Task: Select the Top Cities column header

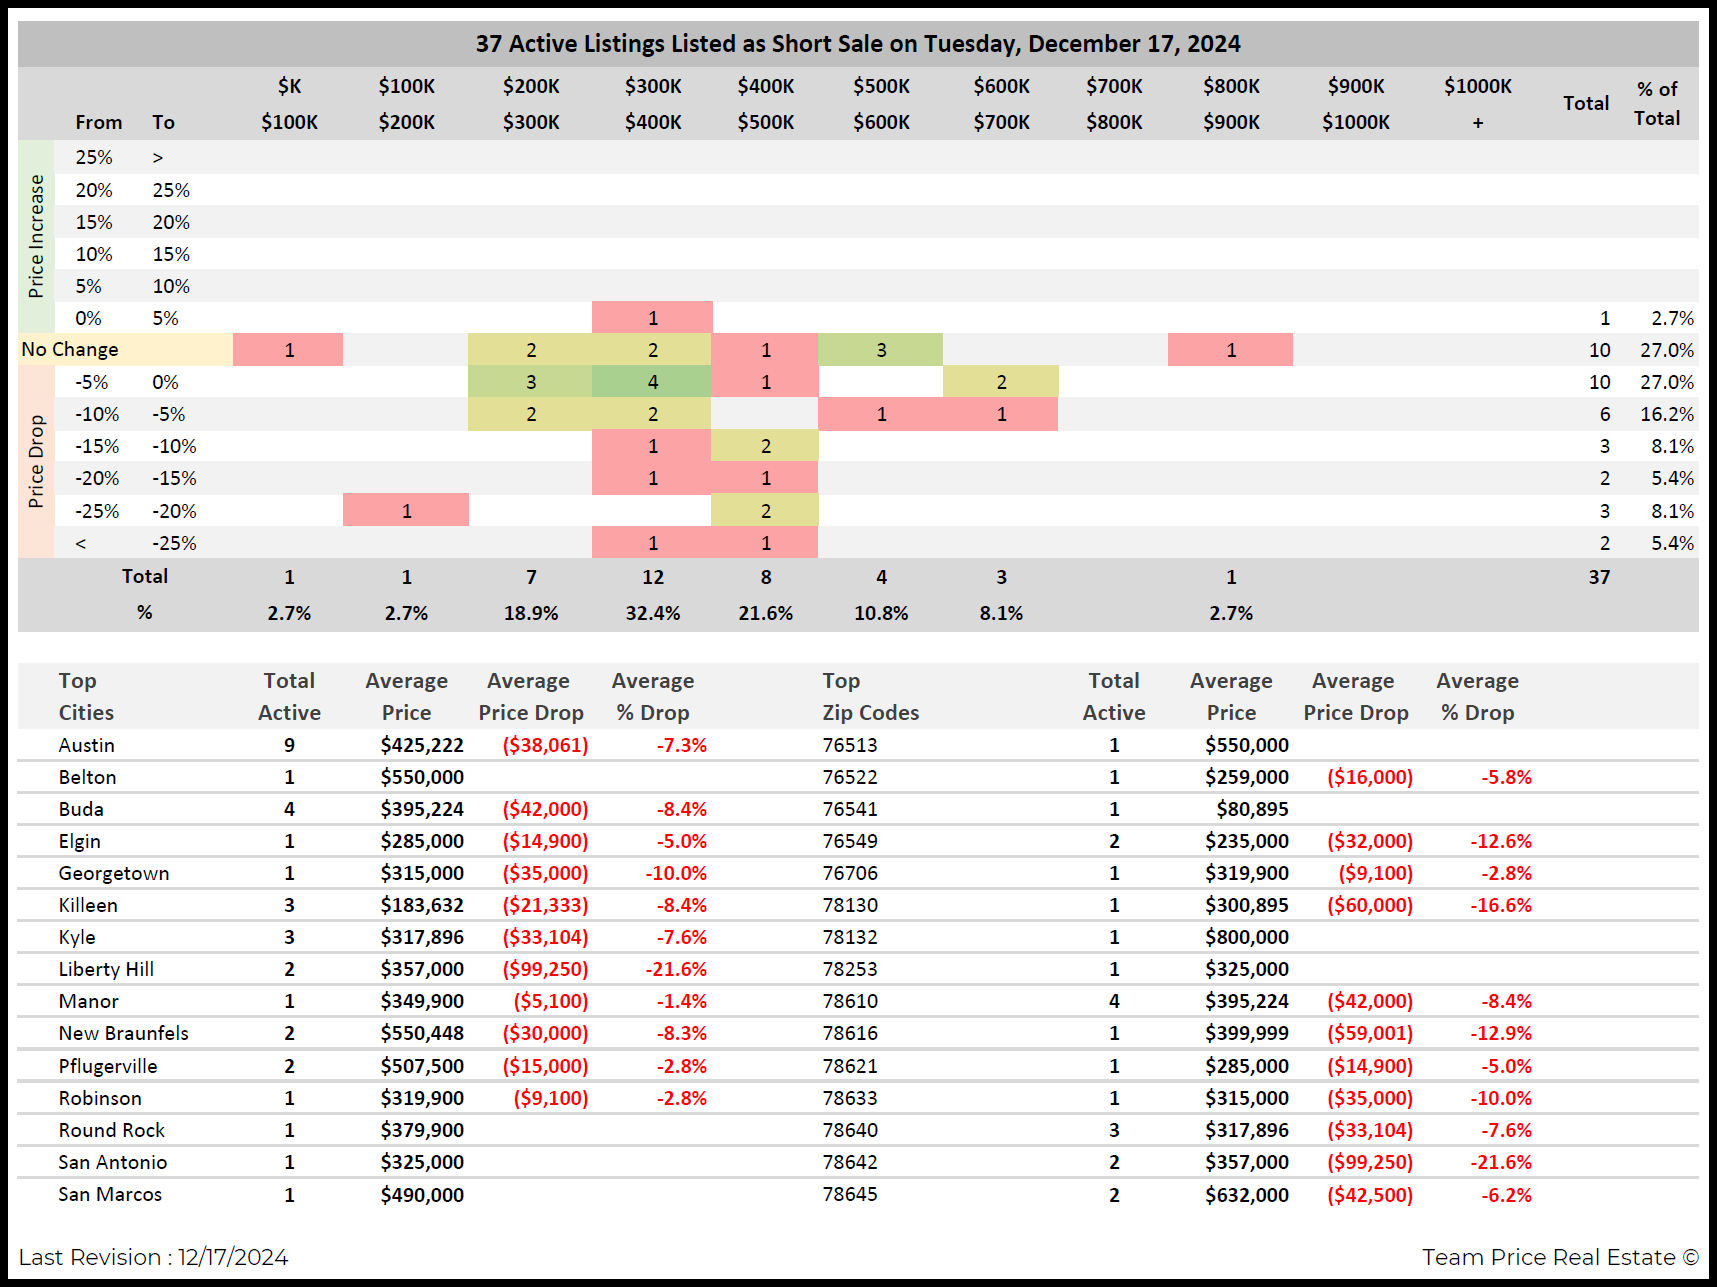Action: click(85, 696)
